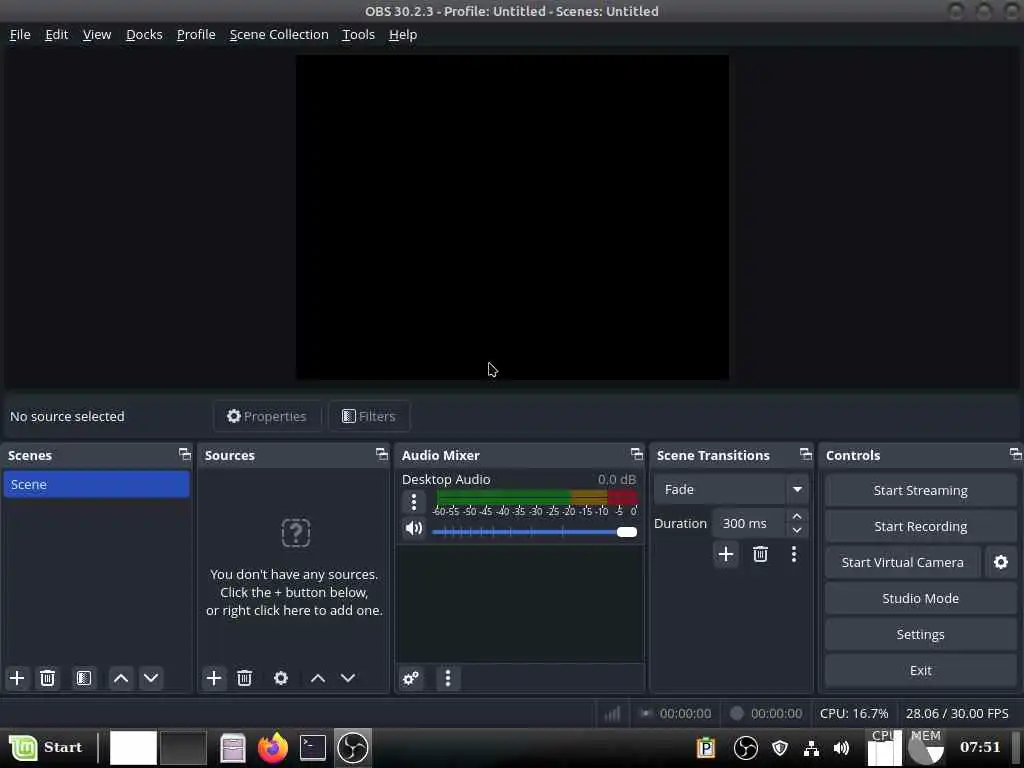
Task: Click the 28.06 / 30.00 FPS status
Action: (957, 713)
